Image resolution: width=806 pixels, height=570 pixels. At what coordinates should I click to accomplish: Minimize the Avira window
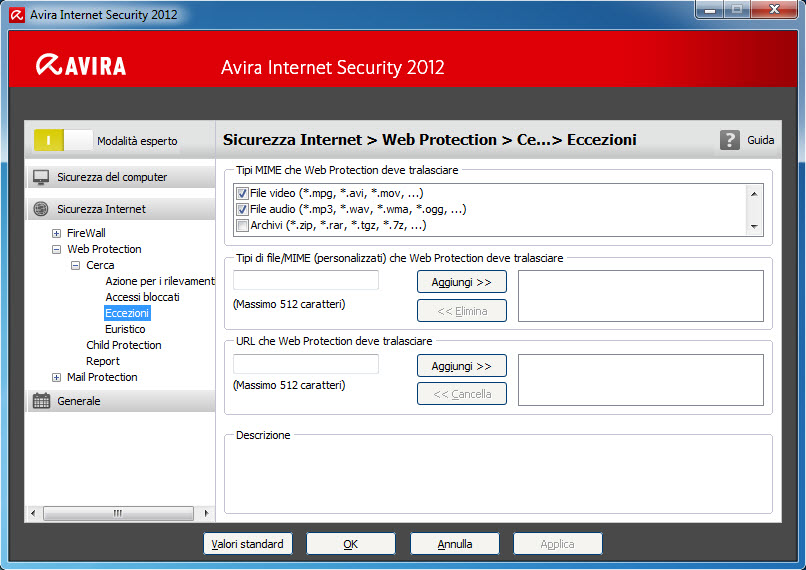pos(710,9)
